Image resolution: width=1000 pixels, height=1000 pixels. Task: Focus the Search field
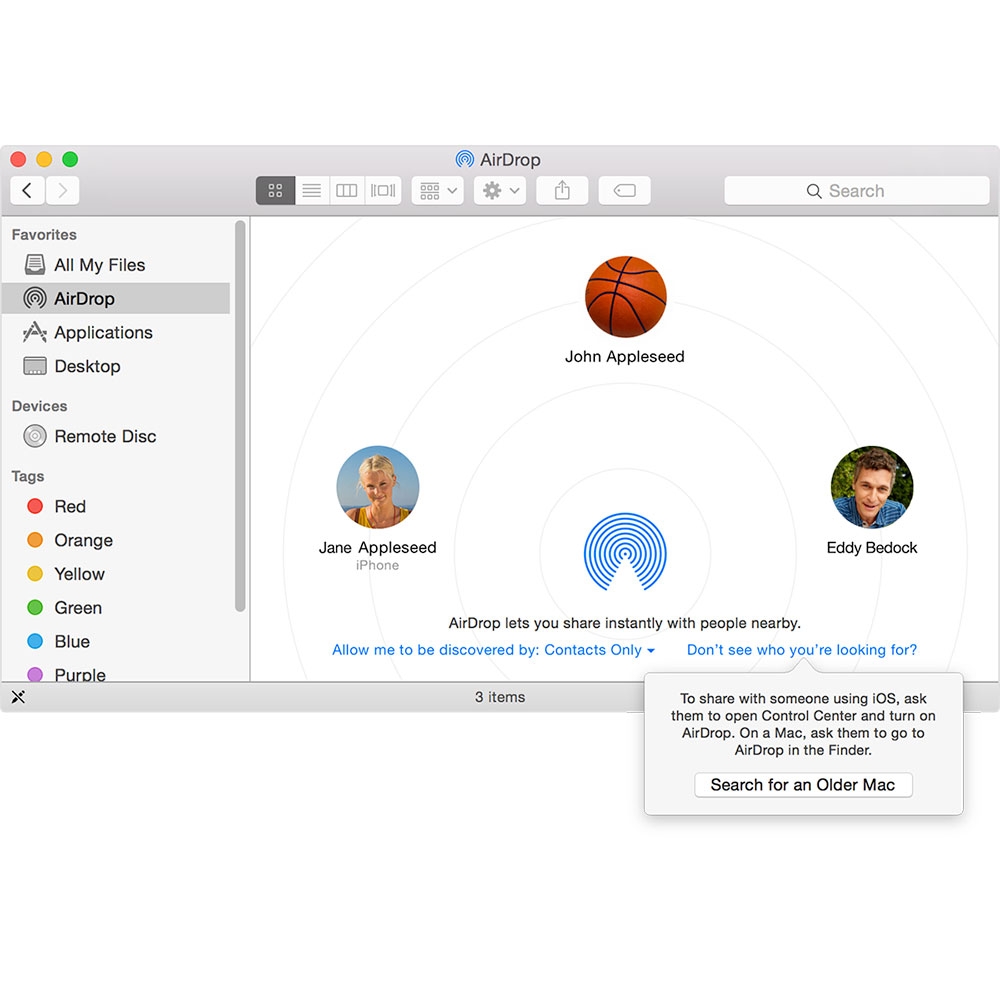tap(857, 191)
